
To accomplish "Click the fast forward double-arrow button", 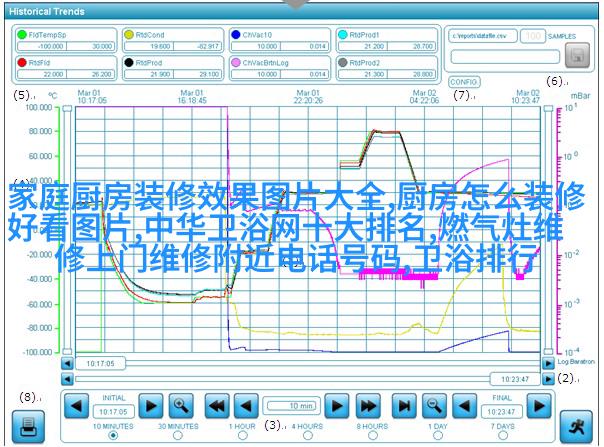I will click(x=368, y=405).
